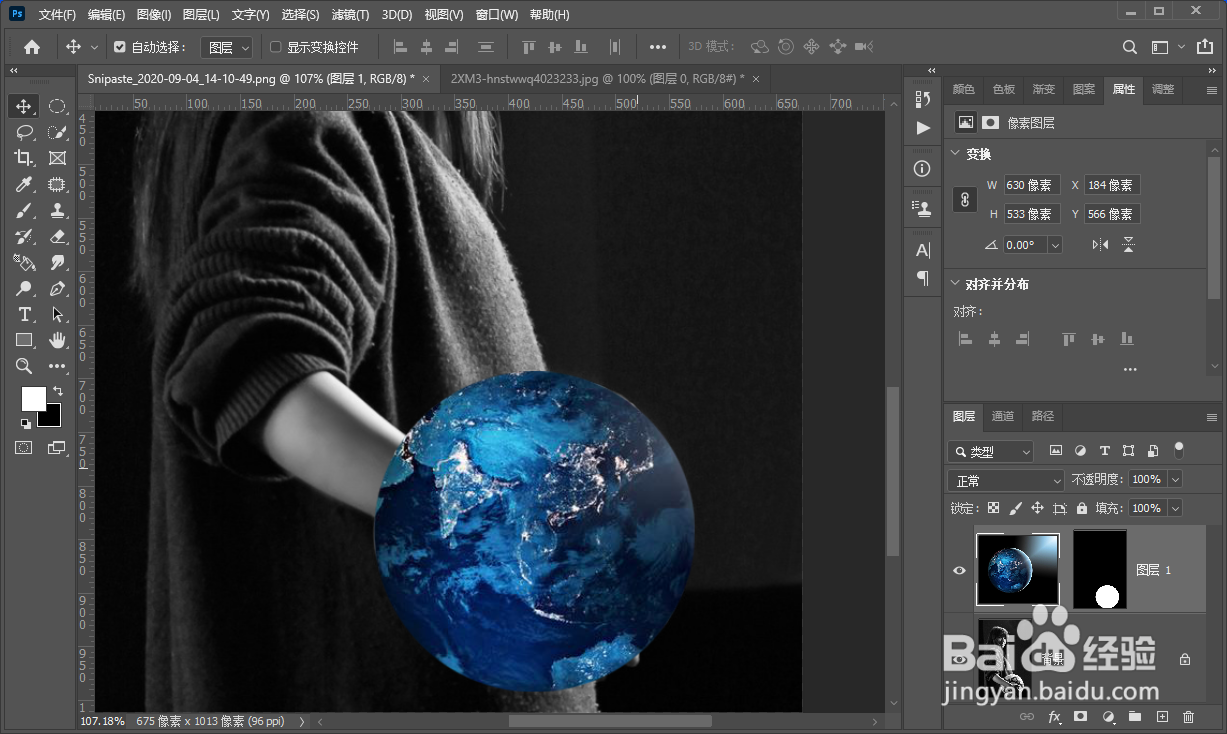Select the layer mask thumbnail of 图层 1
1227x734 pixels.
(x=1100, y=569)
